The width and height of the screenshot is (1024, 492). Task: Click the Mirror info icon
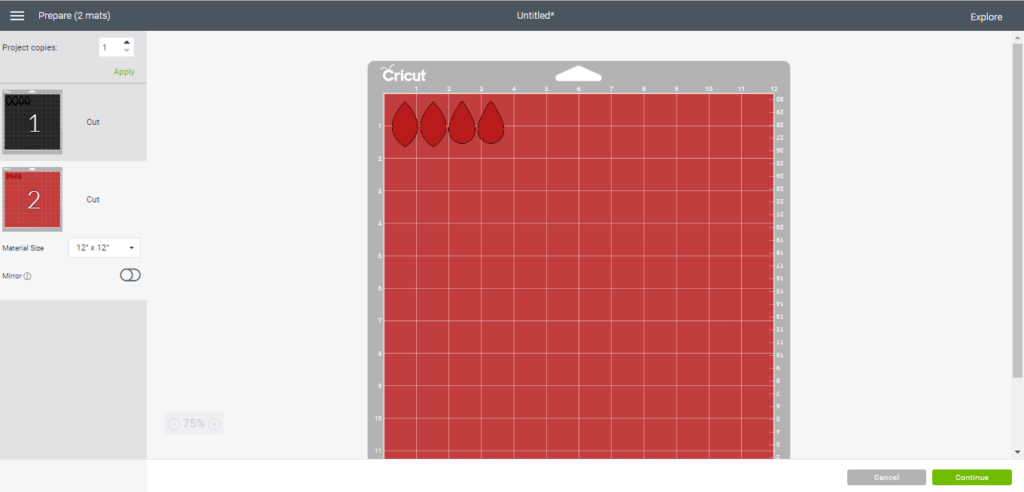tap(27, 276)
